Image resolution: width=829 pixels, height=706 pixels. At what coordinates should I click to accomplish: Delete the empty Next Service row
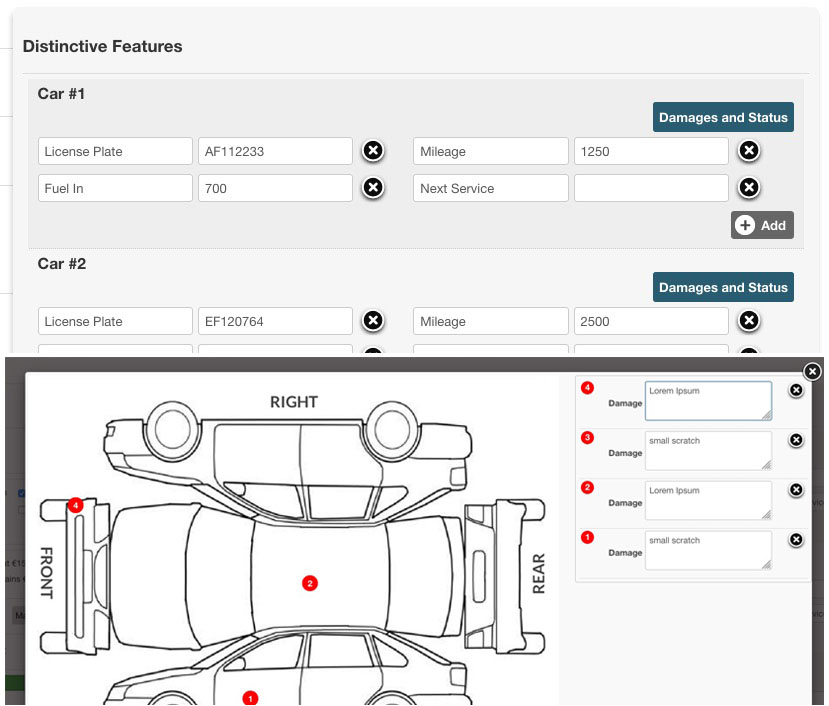pyautogui.click(x=748, y=188)
